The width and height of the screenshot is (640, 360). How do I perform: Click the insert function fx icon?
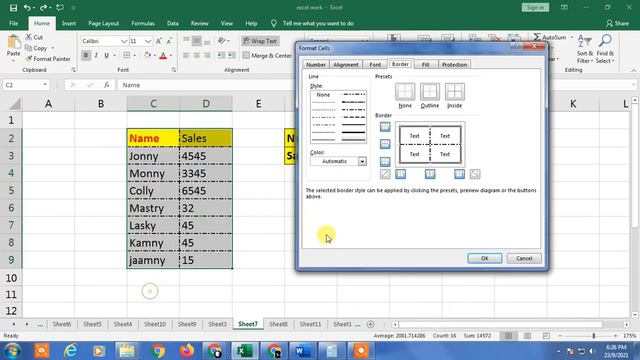click(107, 85)
